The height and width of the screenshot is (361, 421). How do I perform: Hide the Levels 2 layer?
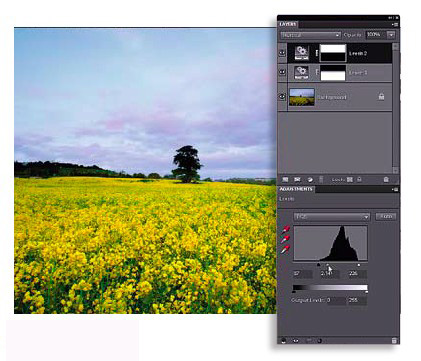282,53
